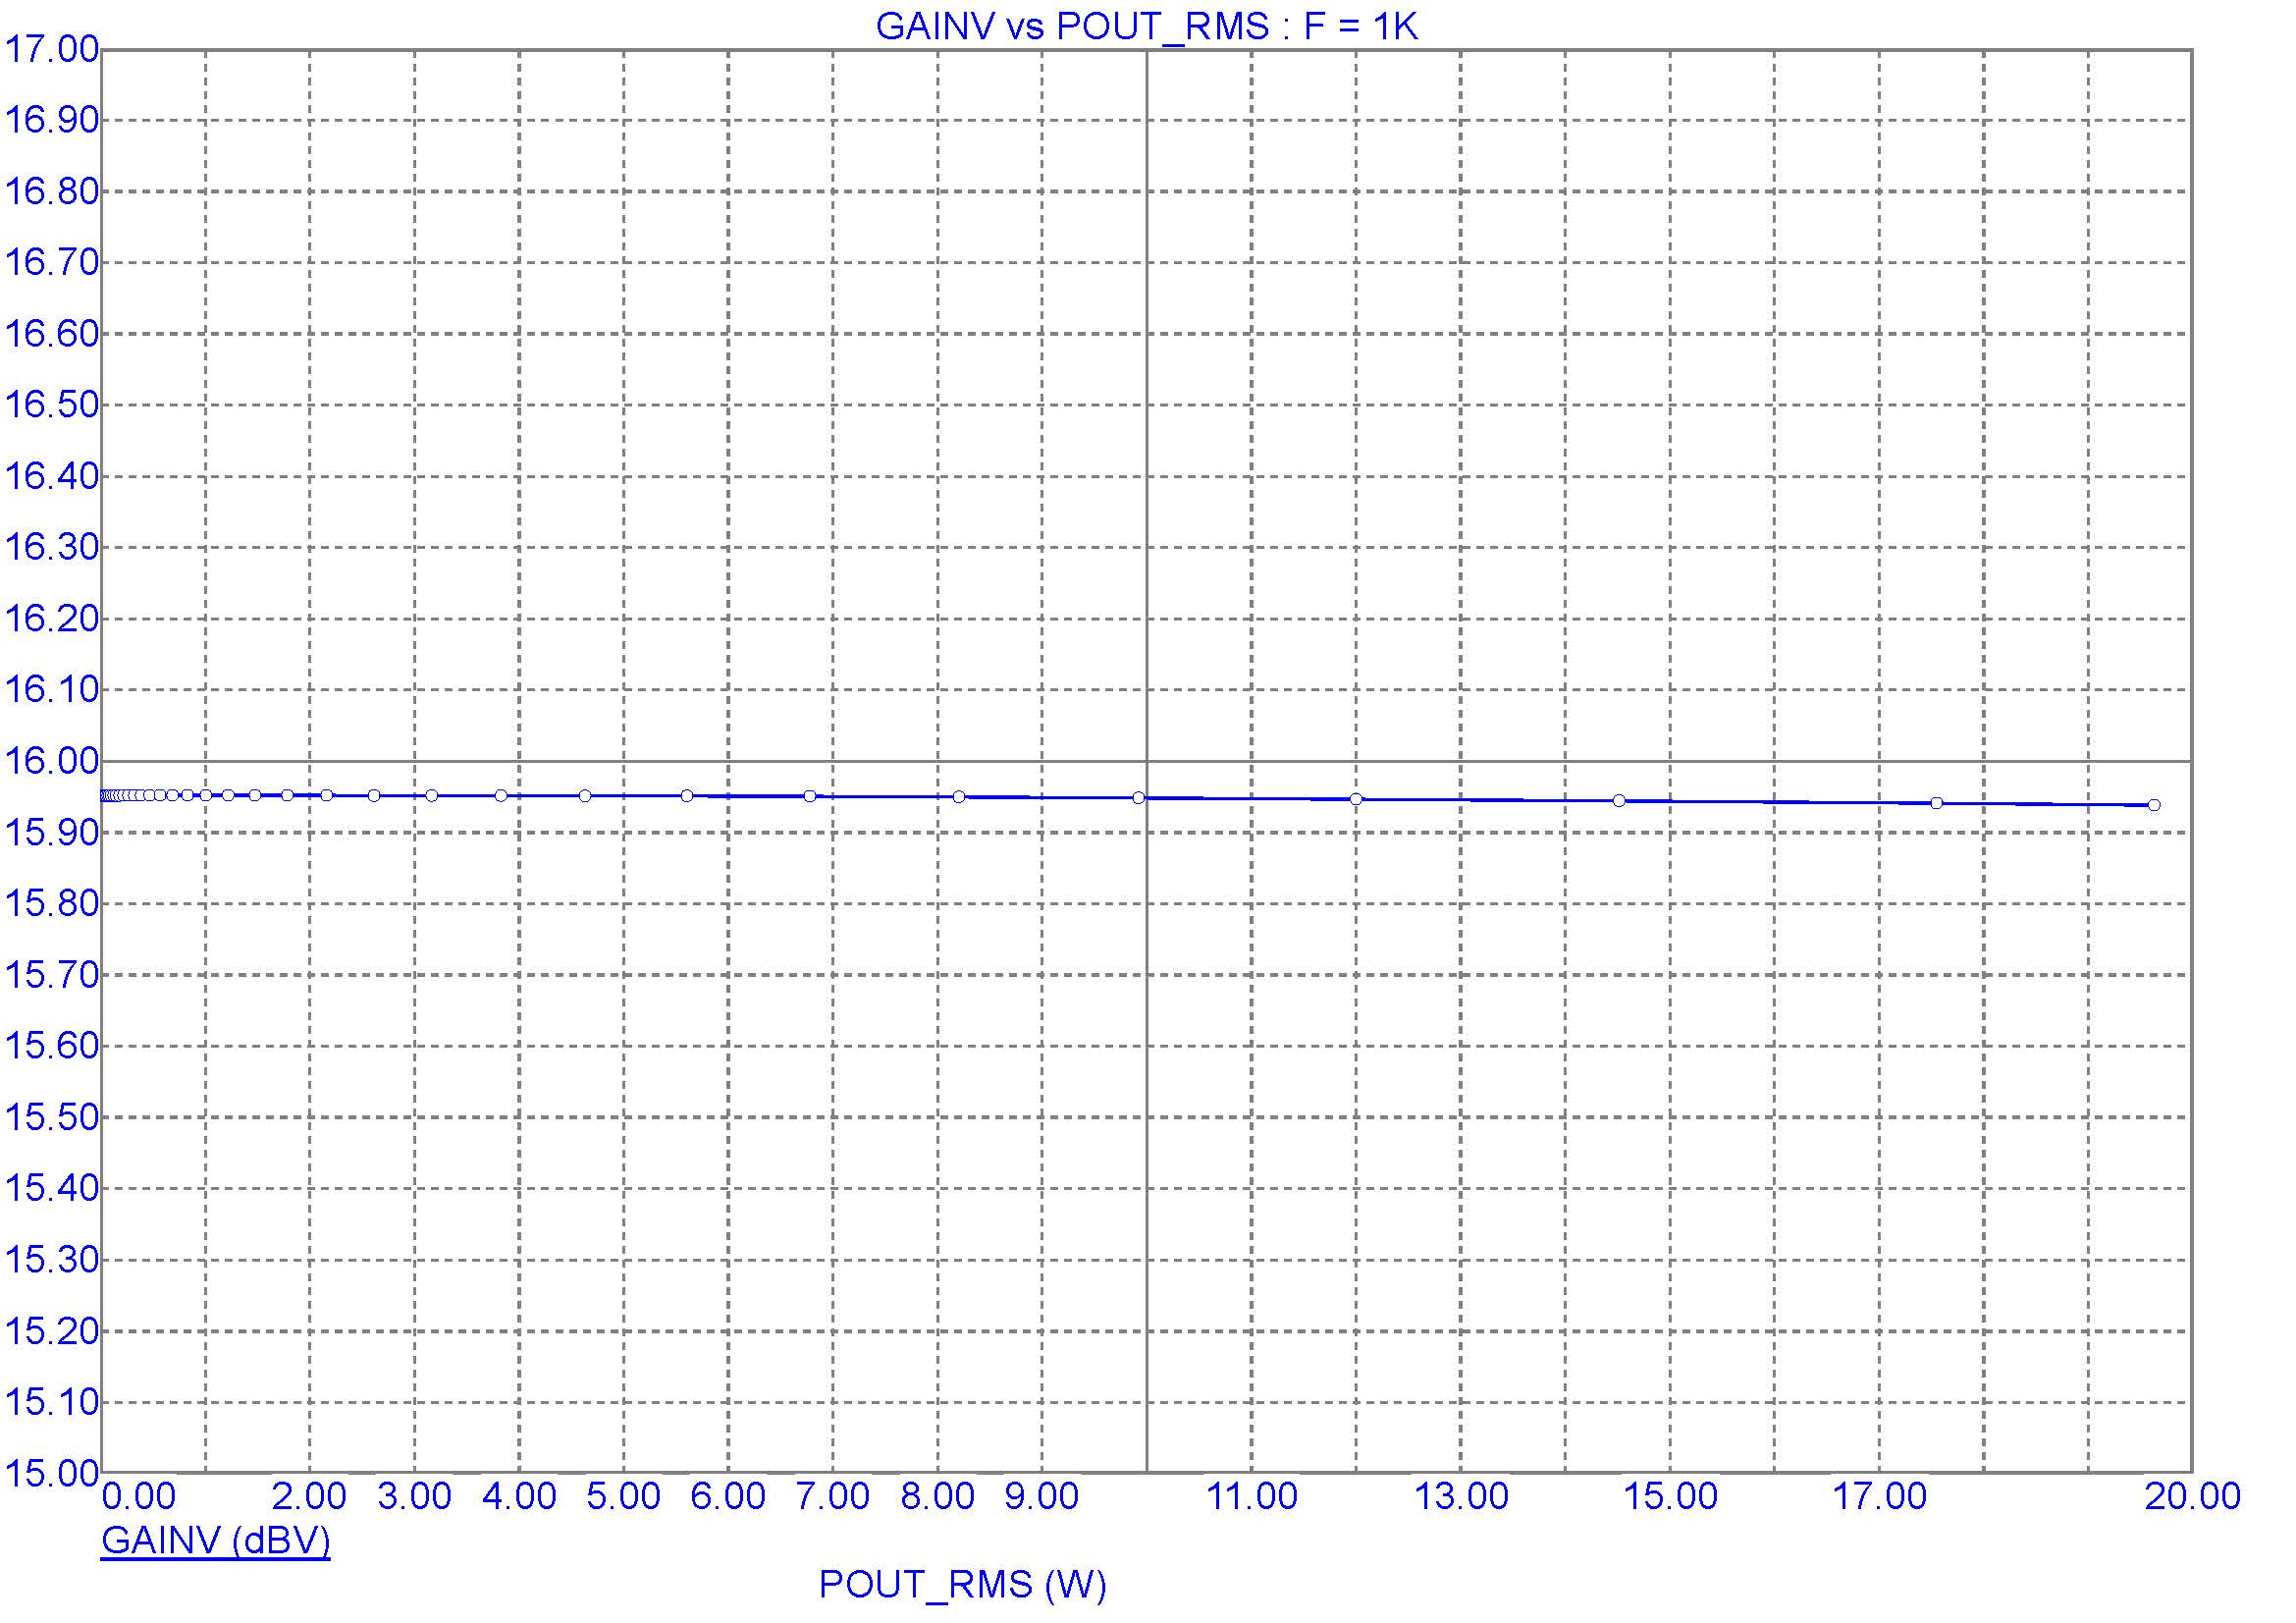
Task: Click the 0.00 x-axis label
Action: (x=139, y=1497)
